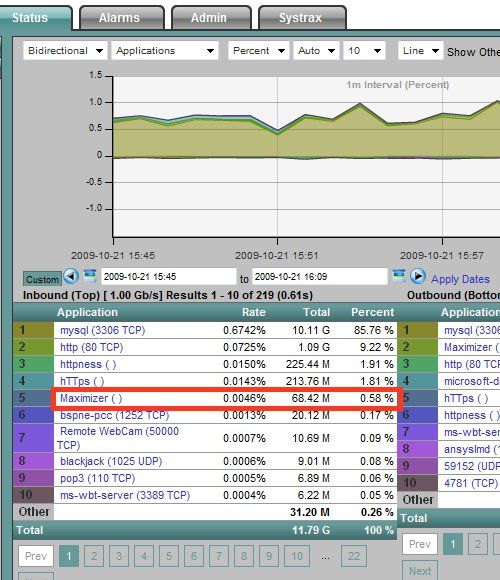Screen dimensions: 500x580
Task: Open 59152 (UDP) link in outbound table
Action: pos(472,466)
